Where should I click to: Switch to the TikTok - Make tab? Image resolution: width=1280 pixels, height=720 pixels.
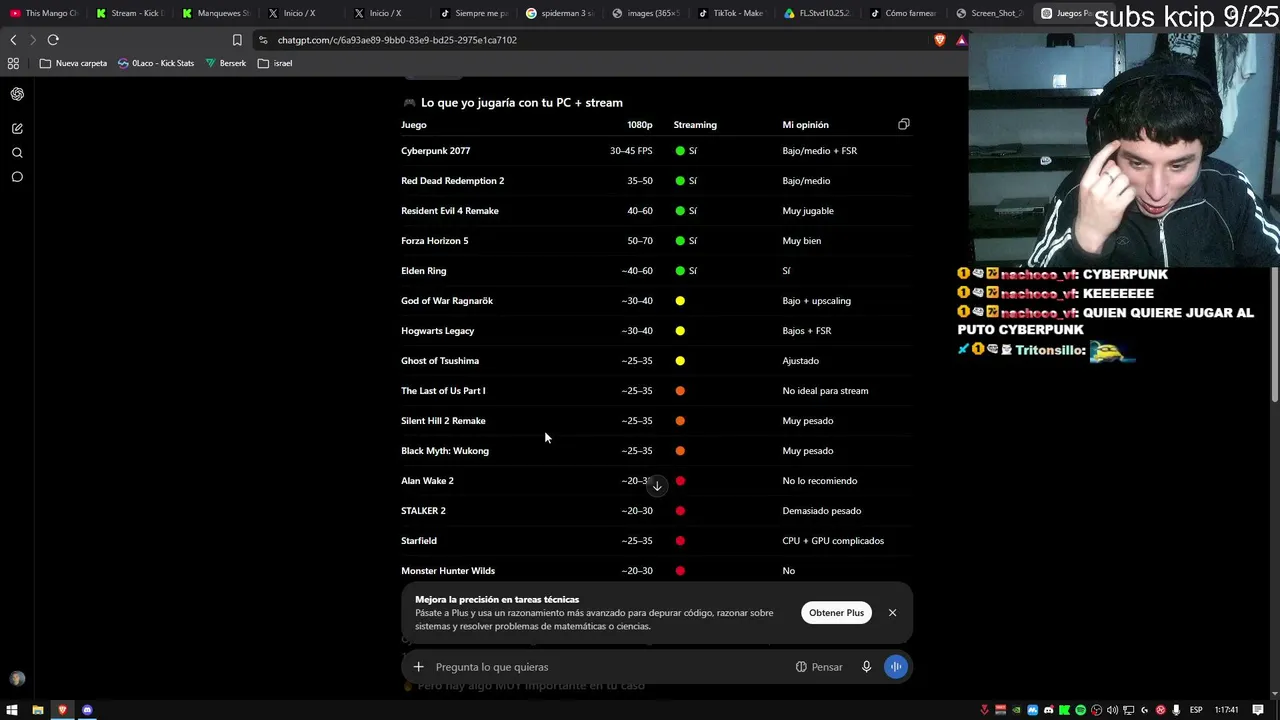[732, 13]
